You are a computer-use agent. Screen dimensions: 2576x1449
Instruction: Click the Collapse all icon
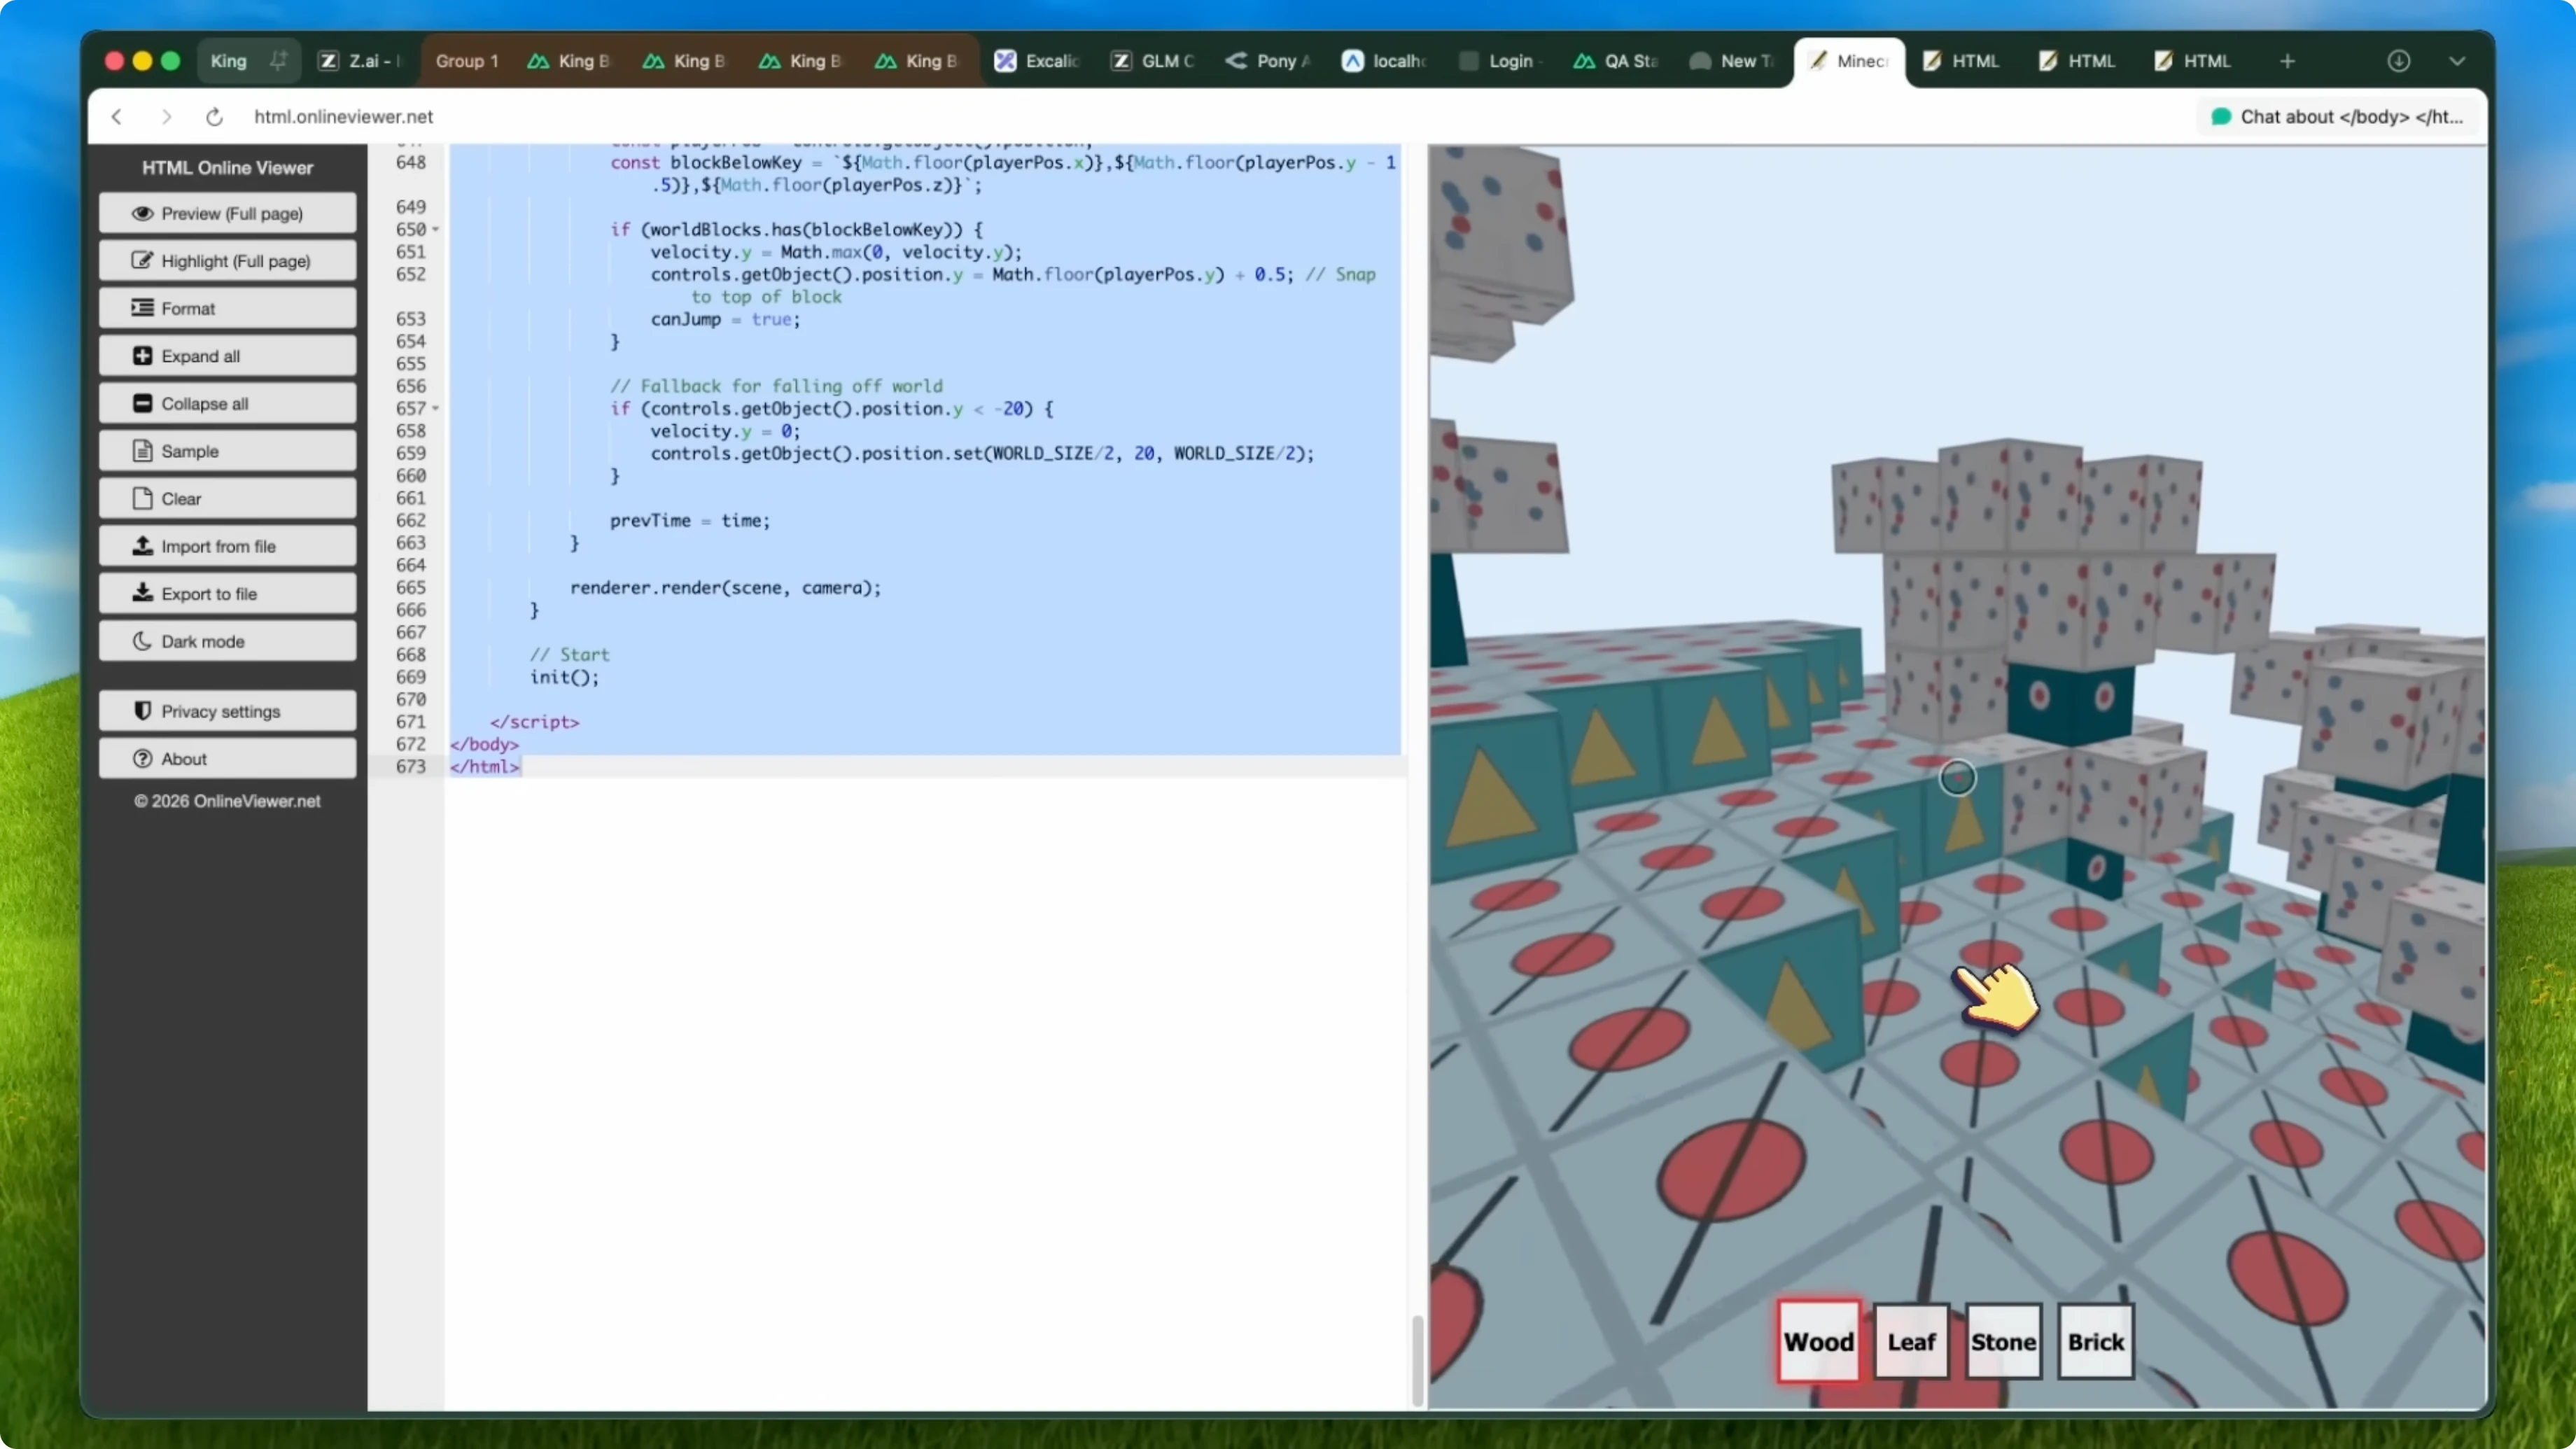click(143, 403)
